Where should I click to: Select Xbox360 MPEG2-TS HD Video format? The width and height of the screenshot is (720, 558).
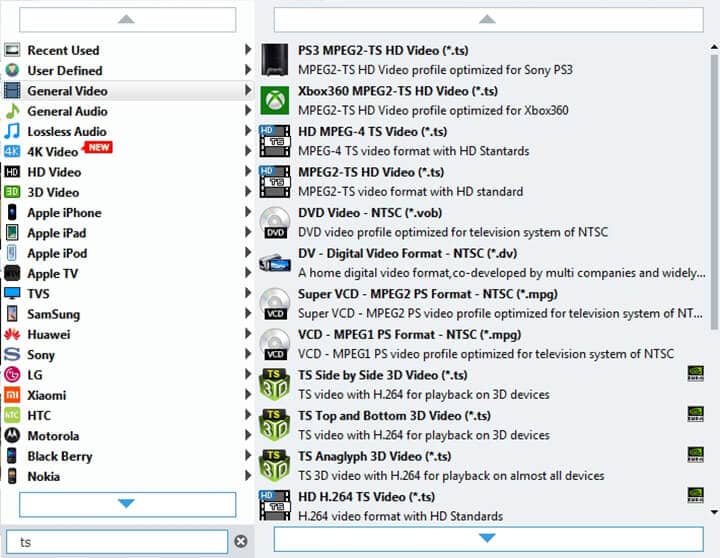point(481,101)
